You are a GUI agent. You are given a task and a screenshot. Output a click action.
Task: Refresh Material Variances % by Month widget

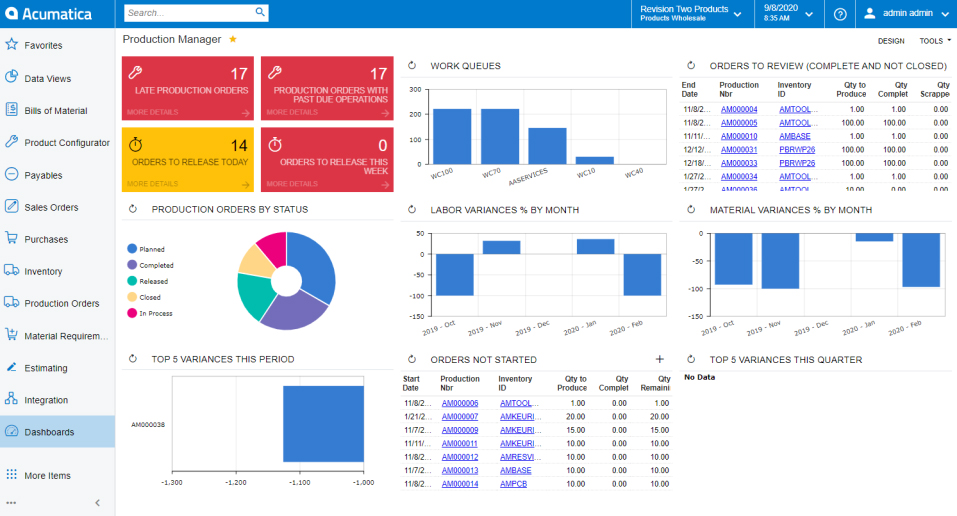(691, 209)
